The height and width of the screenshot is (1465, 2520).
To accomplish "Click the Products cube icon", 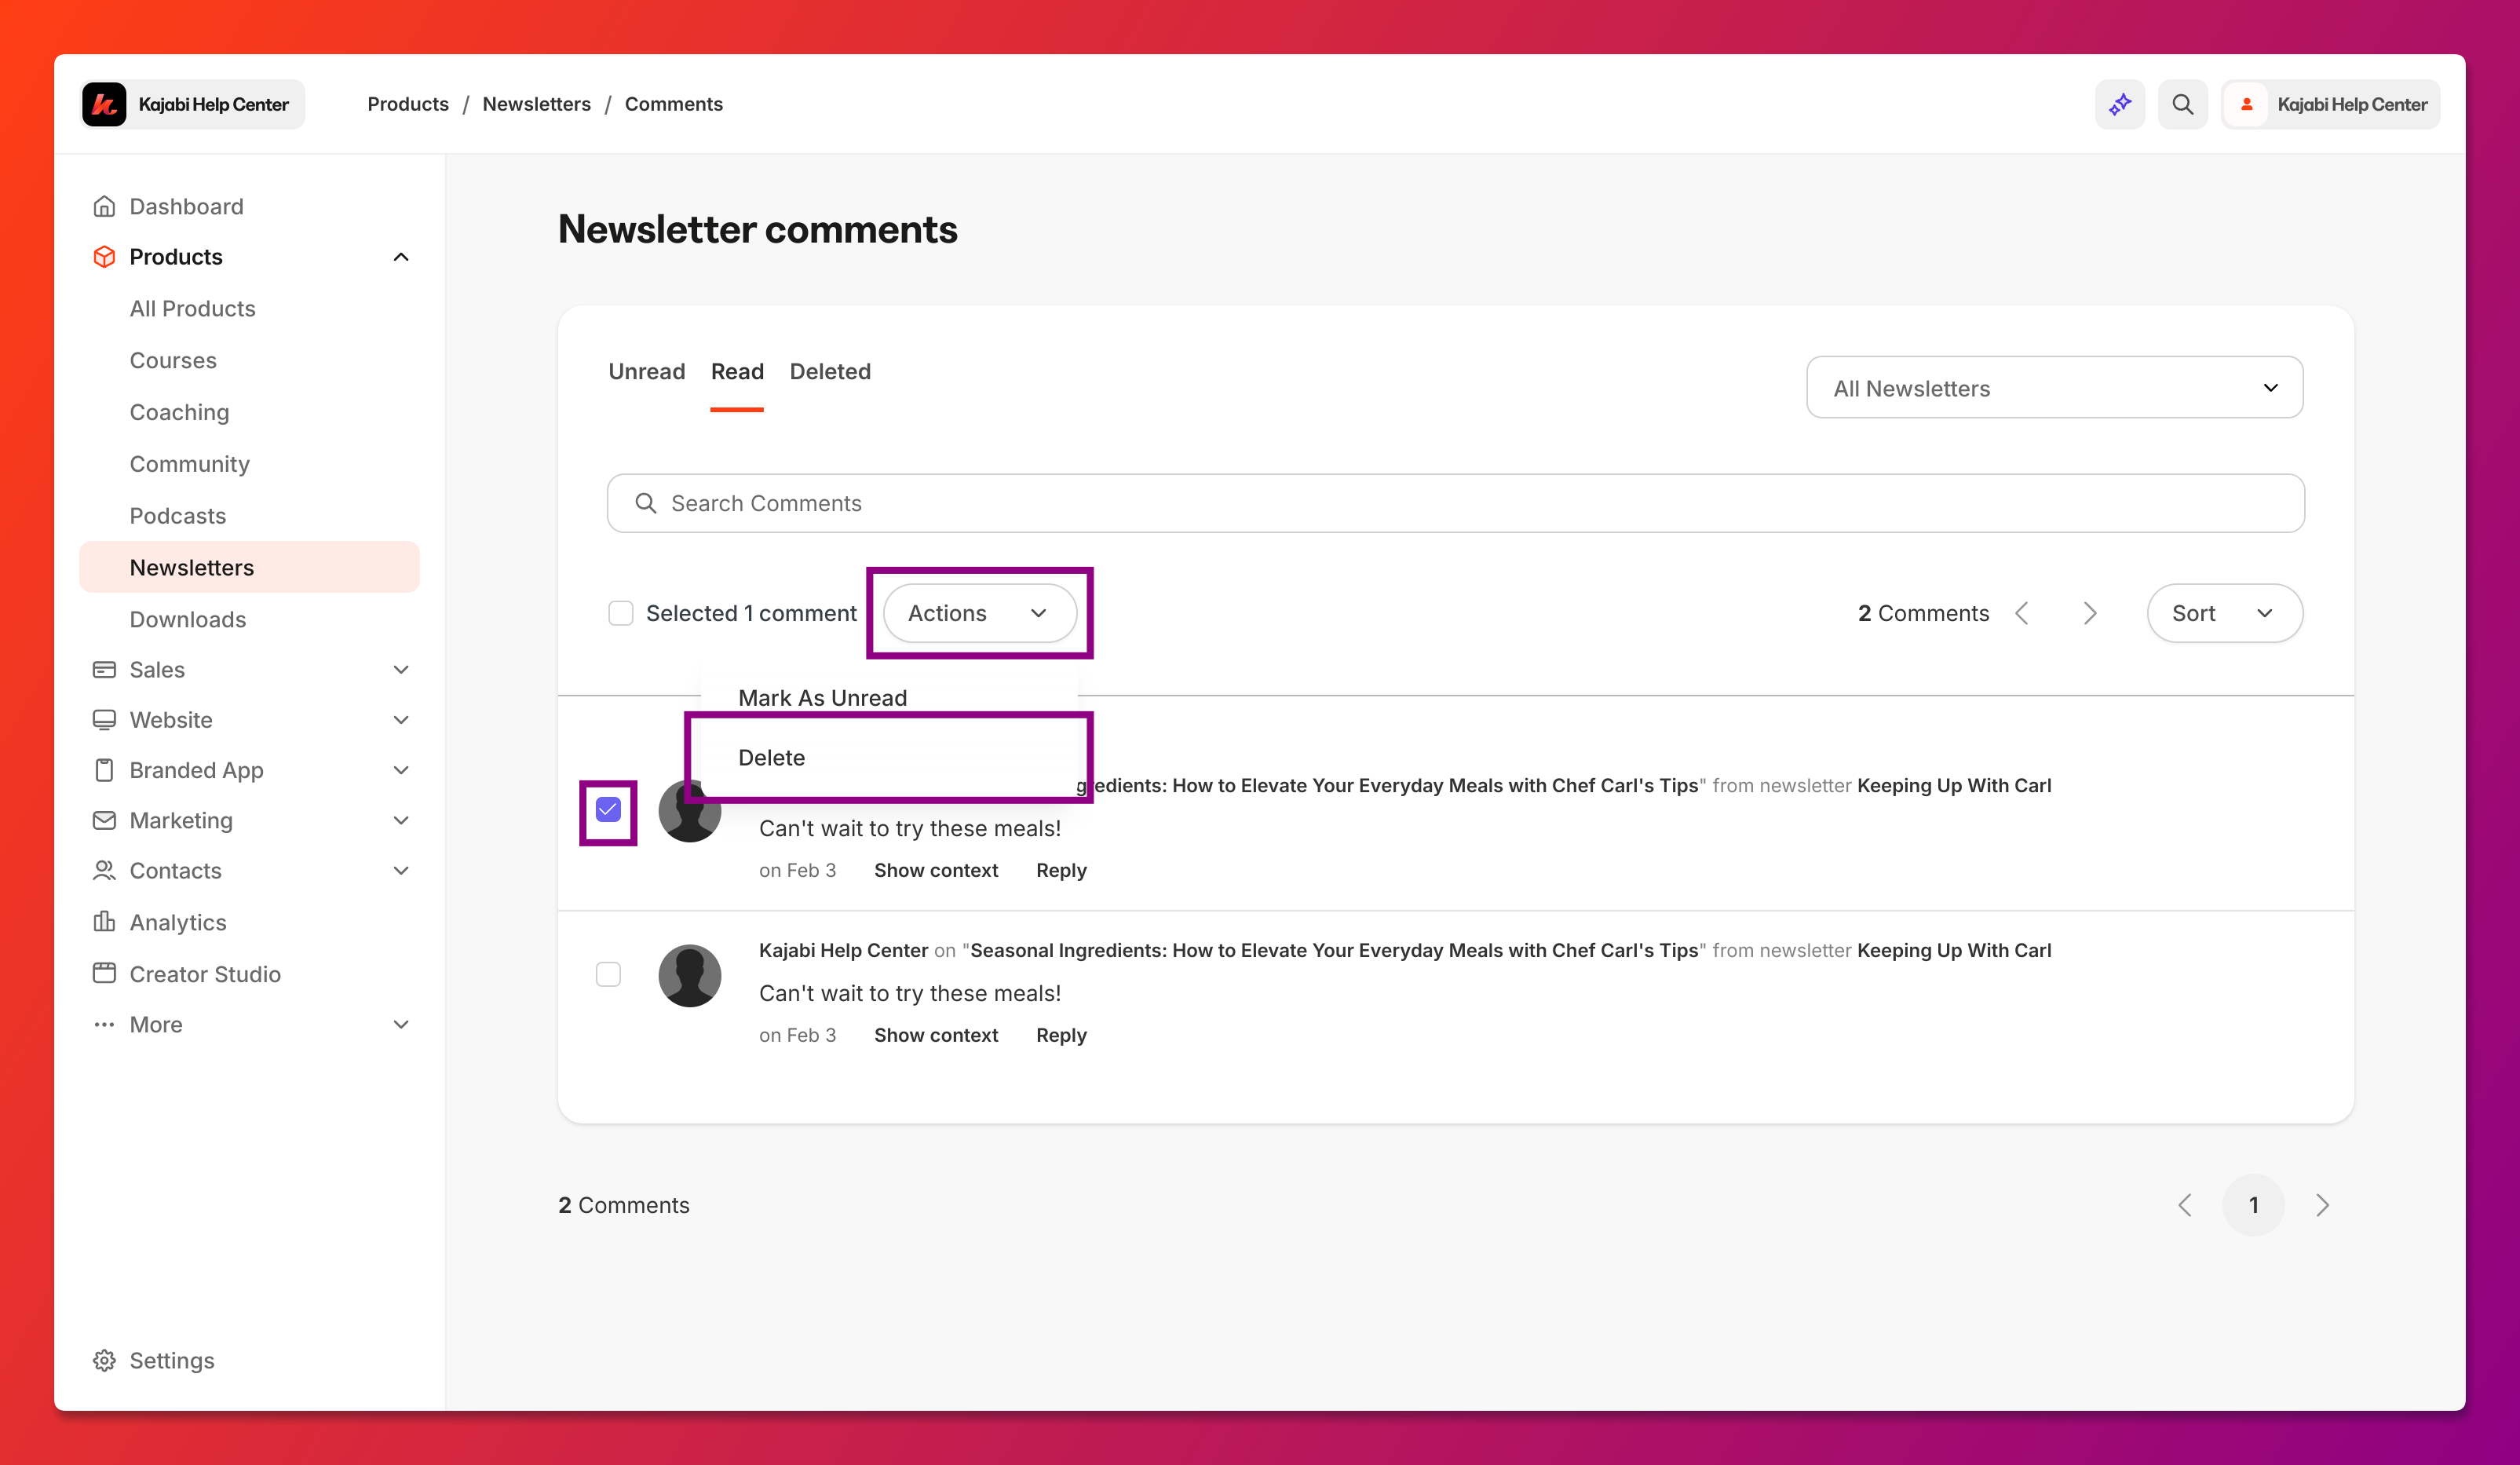I will [x=104, y=257].
